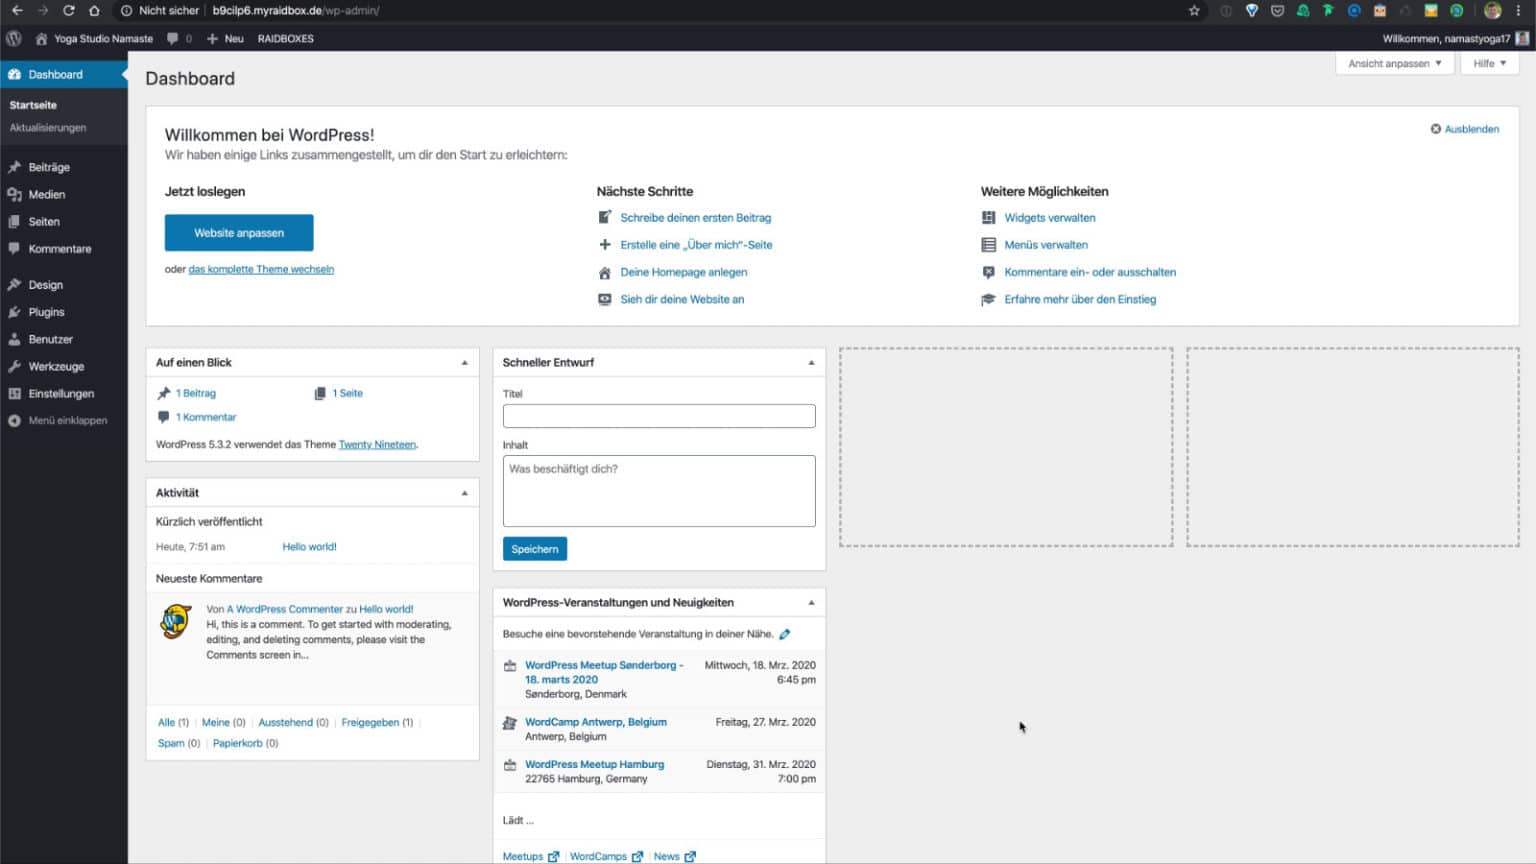Filter comments by Freigegeben (1)
1536x864 pixels.
click(x=377, y=722)
